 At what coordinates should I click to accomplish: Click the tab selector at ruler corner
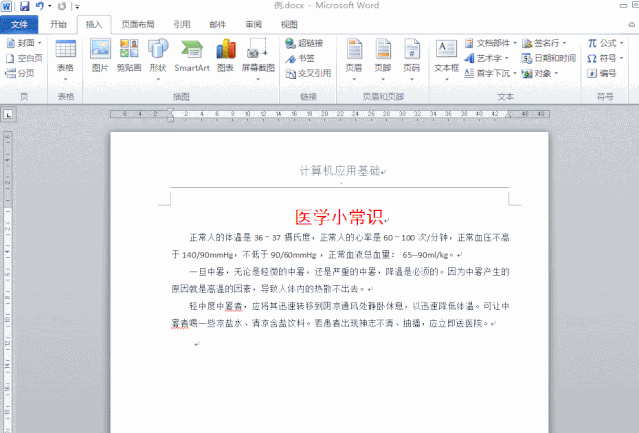[x=9, y=114]
